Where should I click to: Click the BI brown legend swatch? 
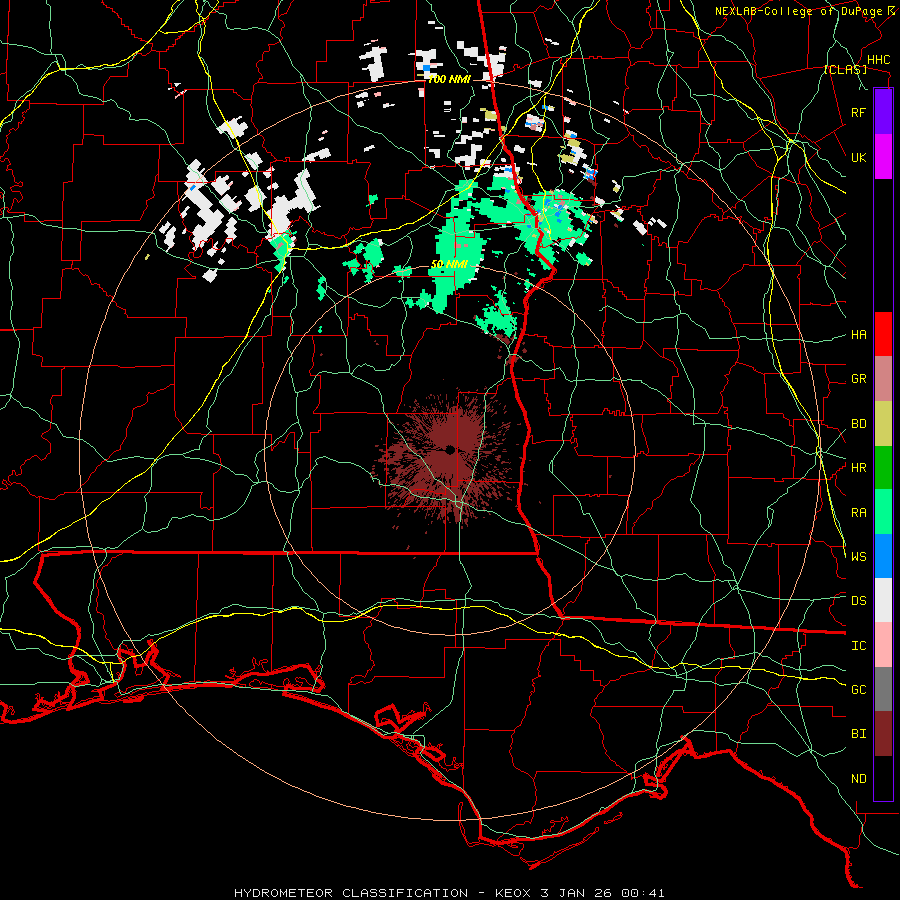[x=883, y=734]
